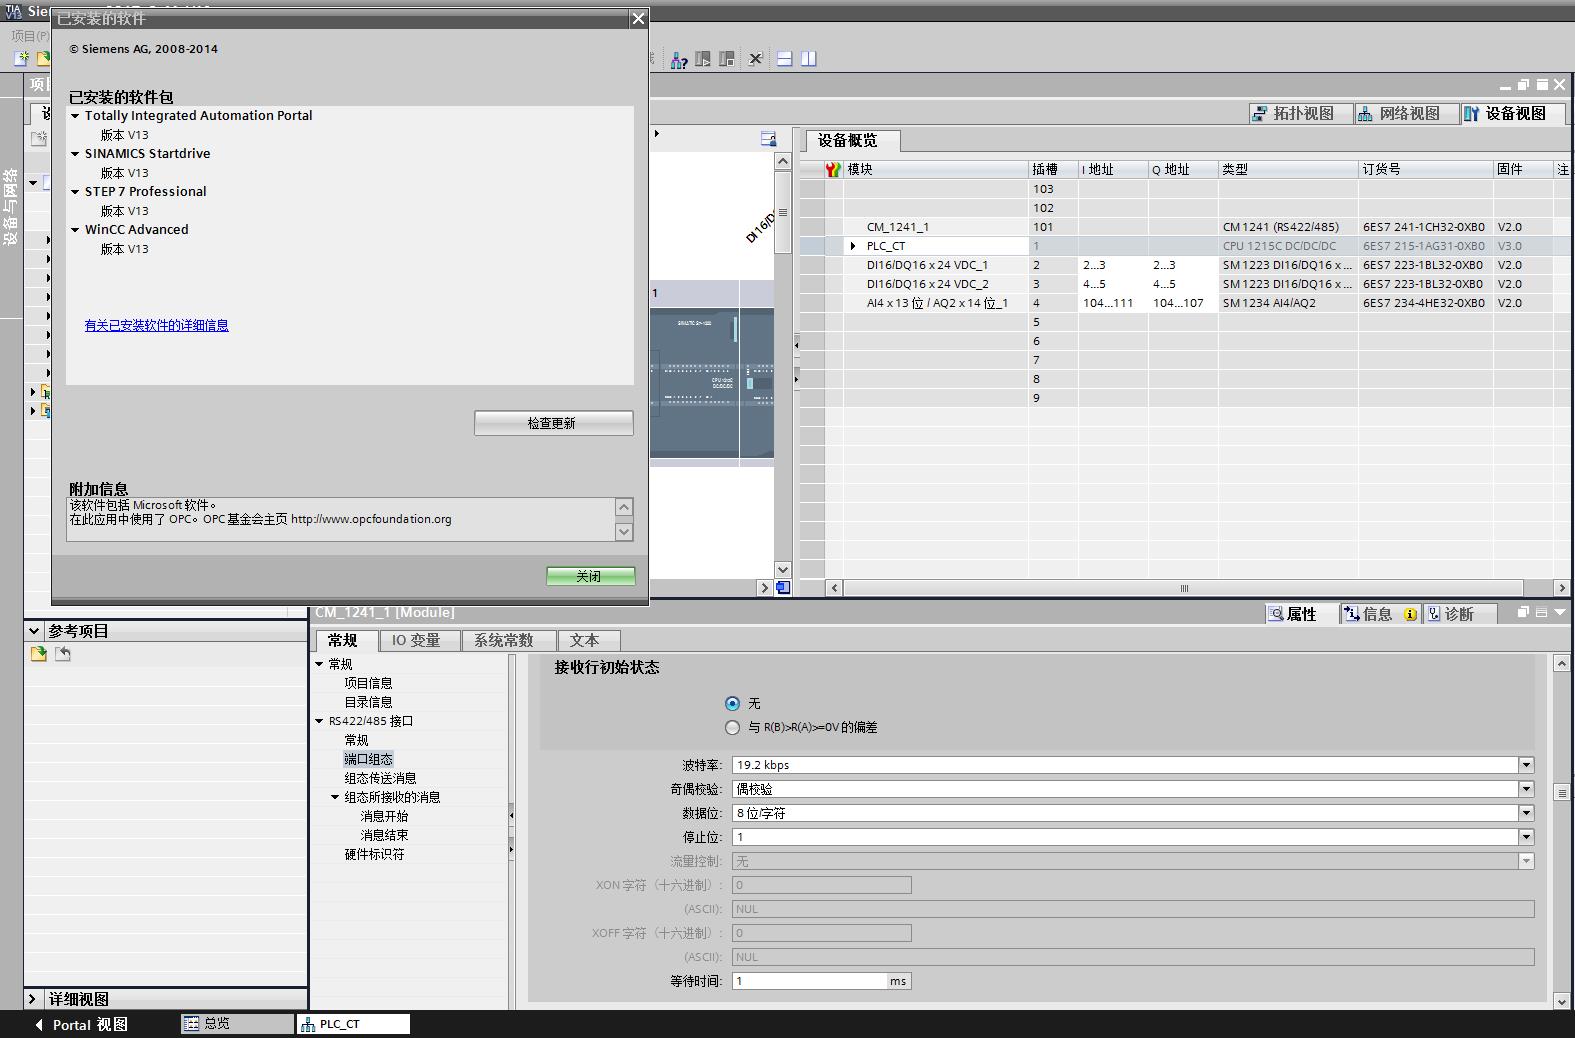This screenshot has width=1575, height=1038.
Task: Collapse the STEP 7 Professional entry
Action: 75,192
